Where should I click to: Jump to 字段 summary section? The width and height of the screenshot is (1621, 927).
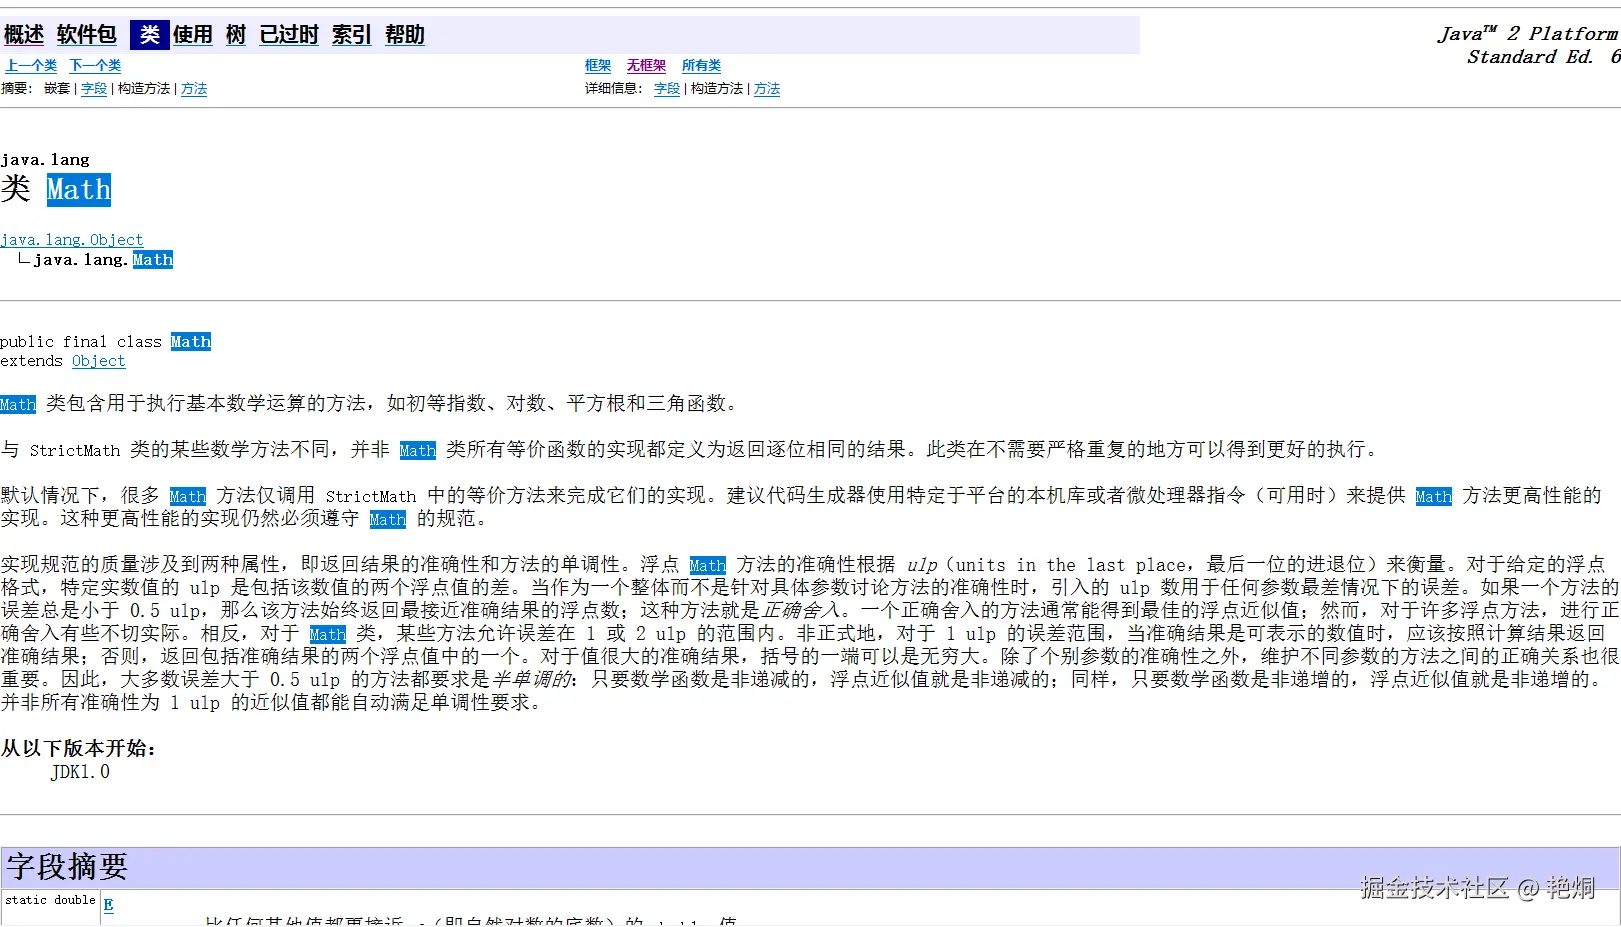tap(94, 88)
